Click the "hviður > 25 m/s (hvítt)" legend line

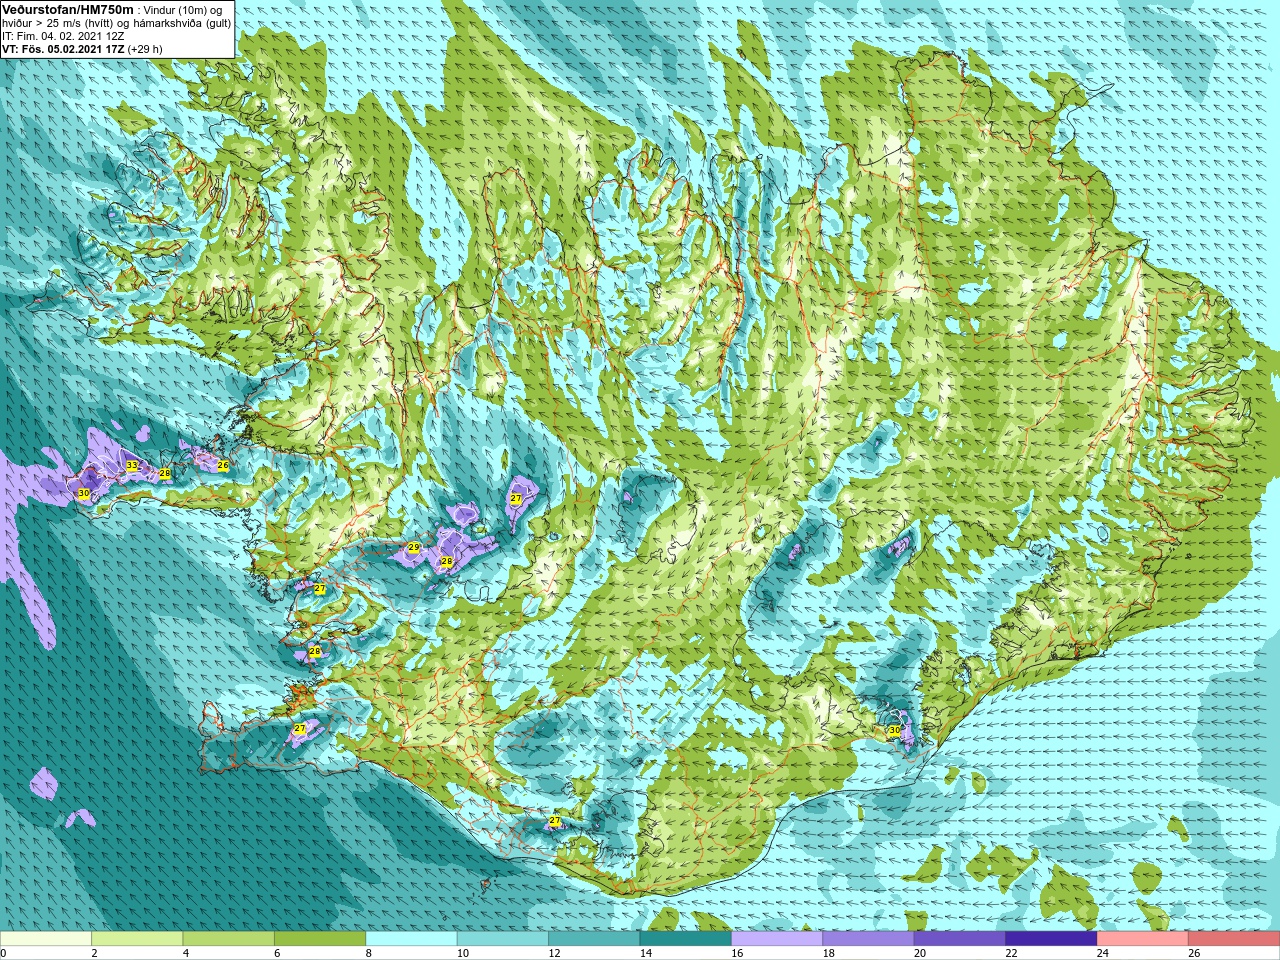pos(59,22)
